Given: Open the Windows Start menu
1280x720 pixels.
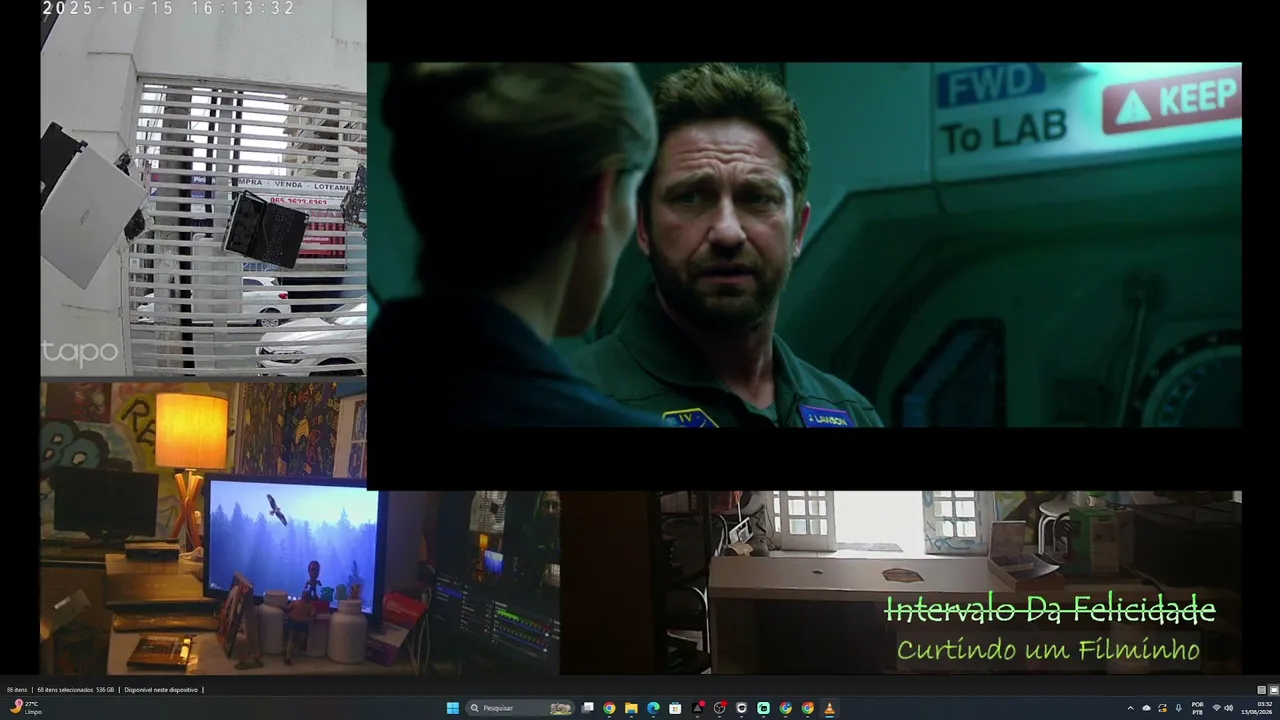Looking at the screenshot, I should [452, 708].
